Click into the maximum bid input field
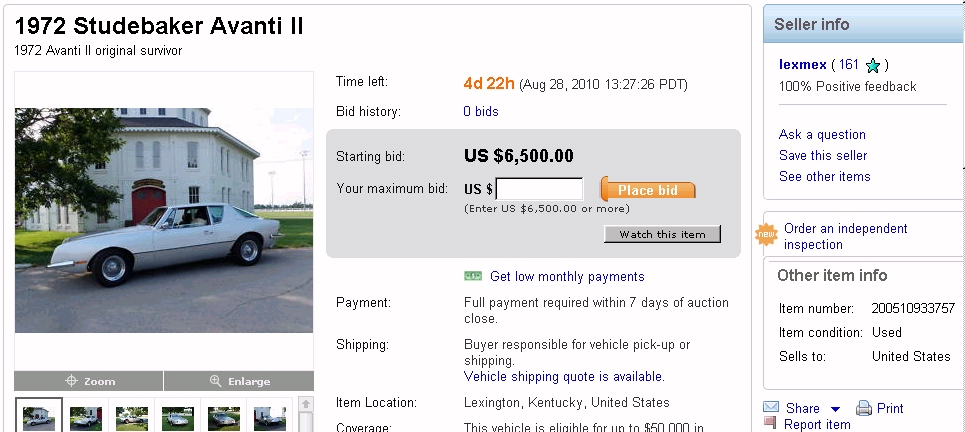 [539, 189]
